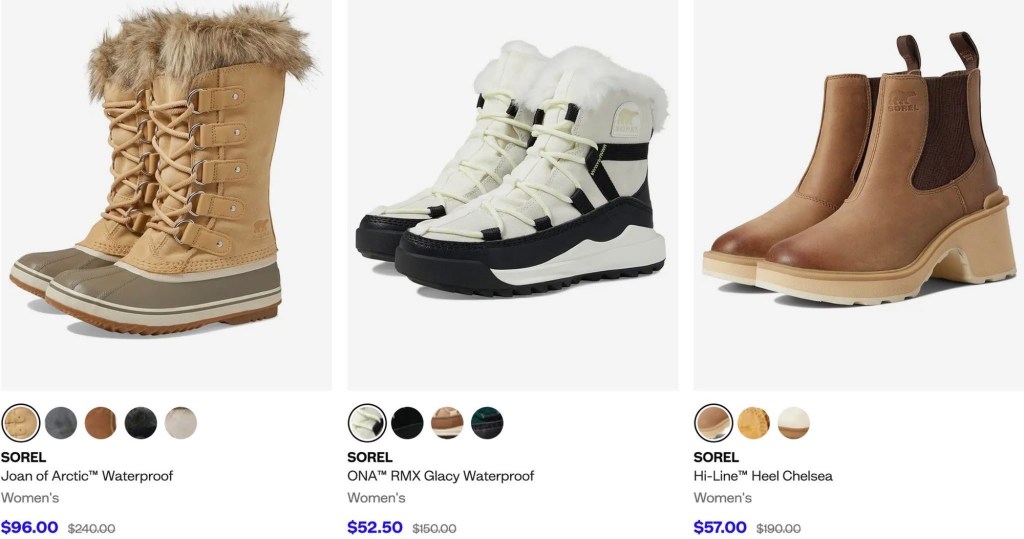The height and width of the screenshot is (539, 1024).
Task: Select the black Joan of Arctic swatch
Action: [x=141, y=423]
